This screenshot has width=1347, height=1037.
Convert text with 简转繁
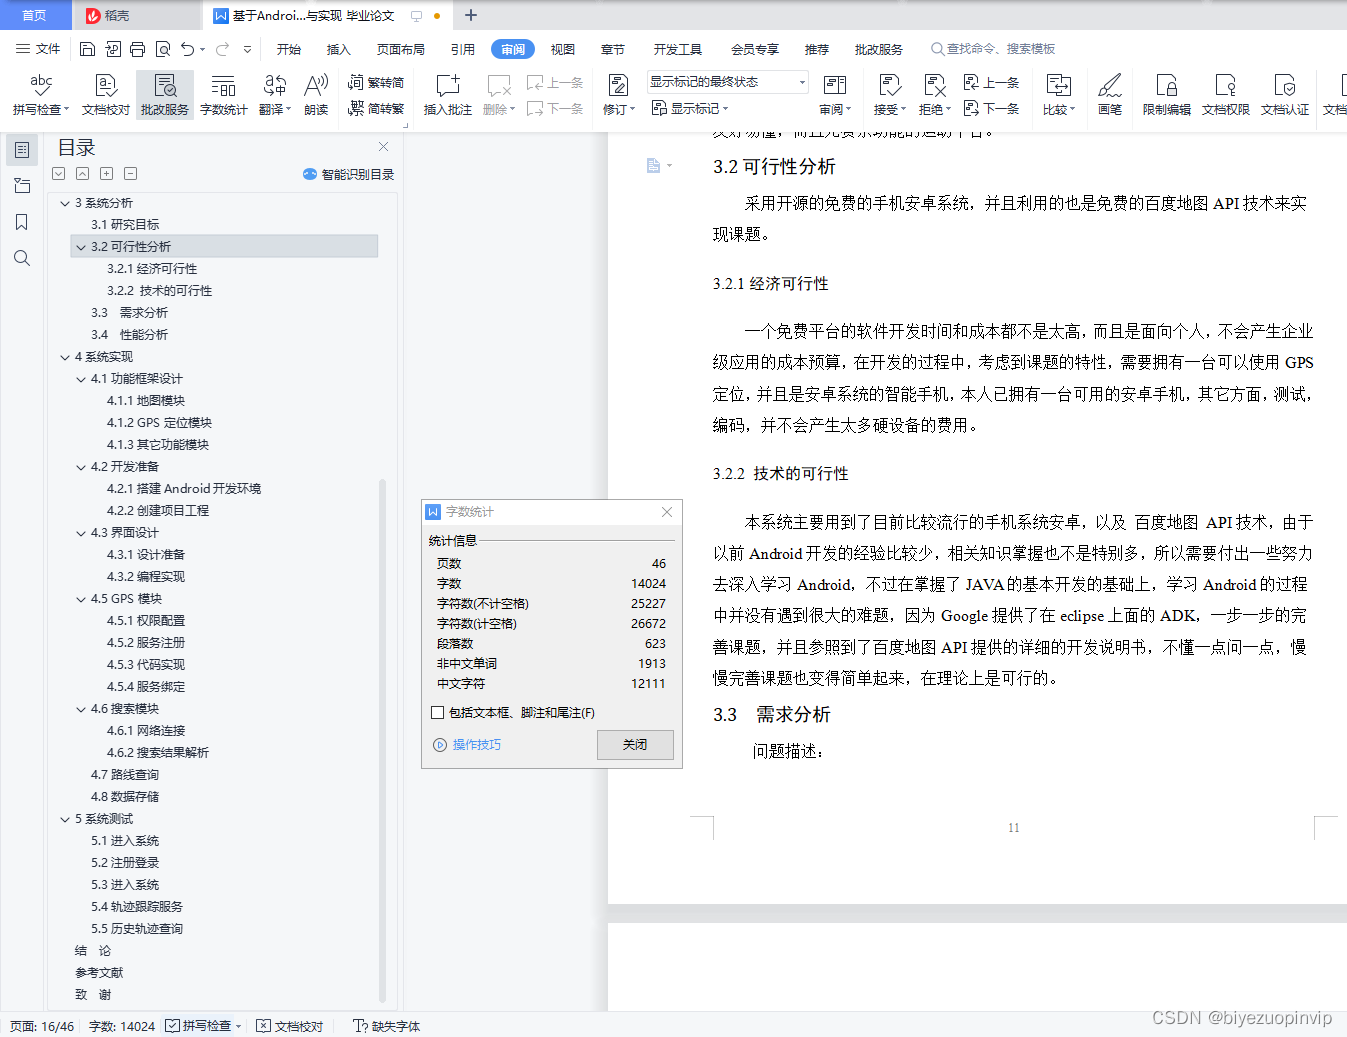(376, 108)
